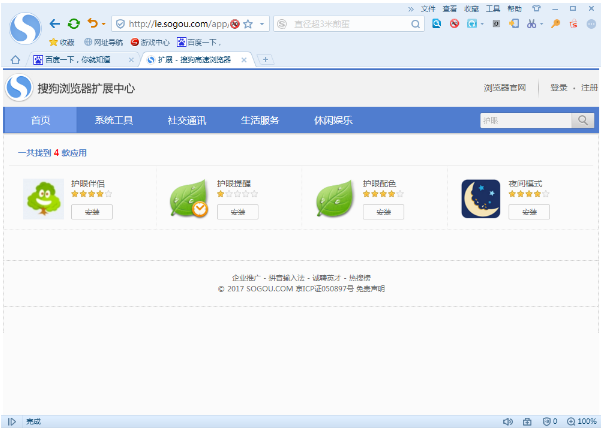Click the red blocked icon in address bar
604x435 pixels.
pyautogui.click(x=235, y=24)
